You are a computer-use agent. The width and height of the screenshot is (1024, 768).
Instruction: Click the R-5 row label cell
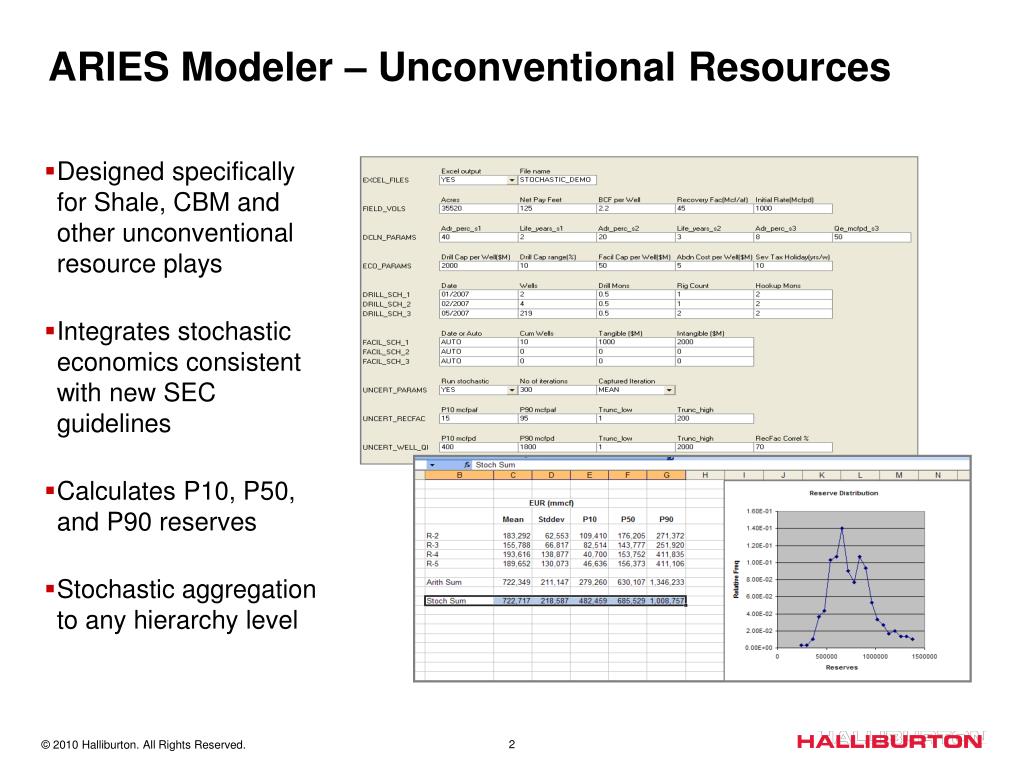click(459, 564)
